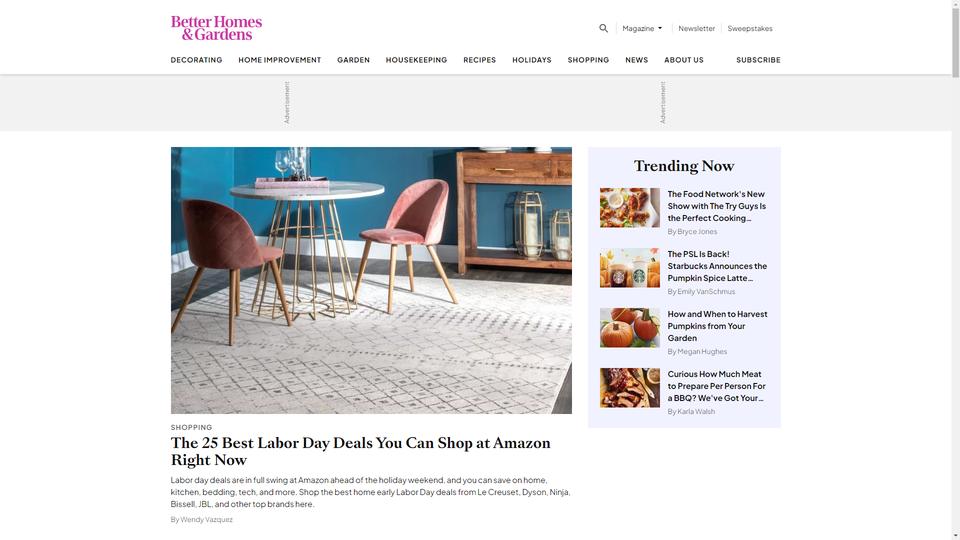Go to the Recipes section
The image size is (960, 540).
point(479,60)
